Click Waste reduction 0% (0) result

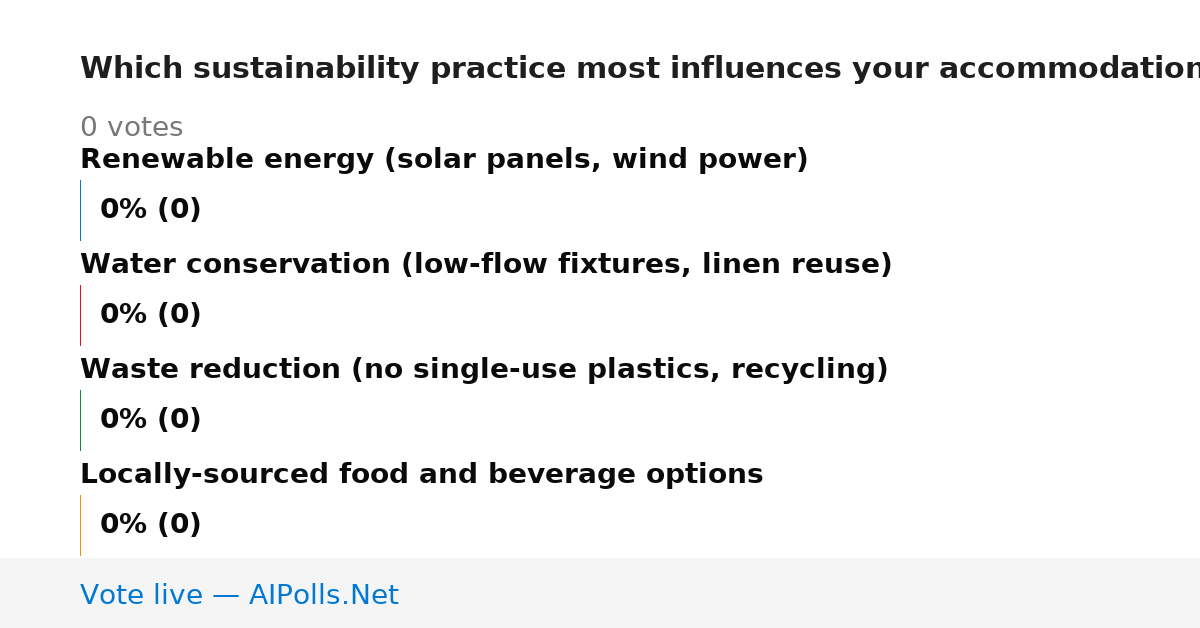(150, 420)
